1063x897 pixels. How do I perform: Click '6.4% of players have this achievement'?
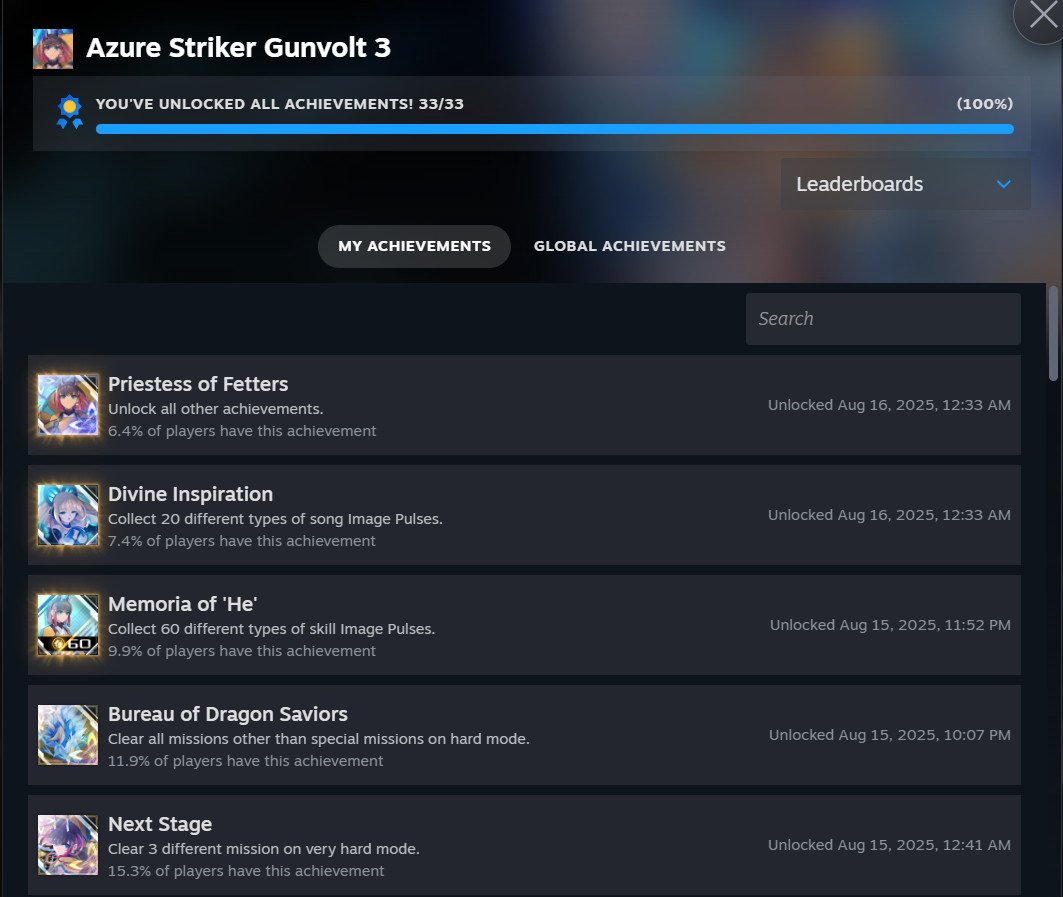point(242,431)
